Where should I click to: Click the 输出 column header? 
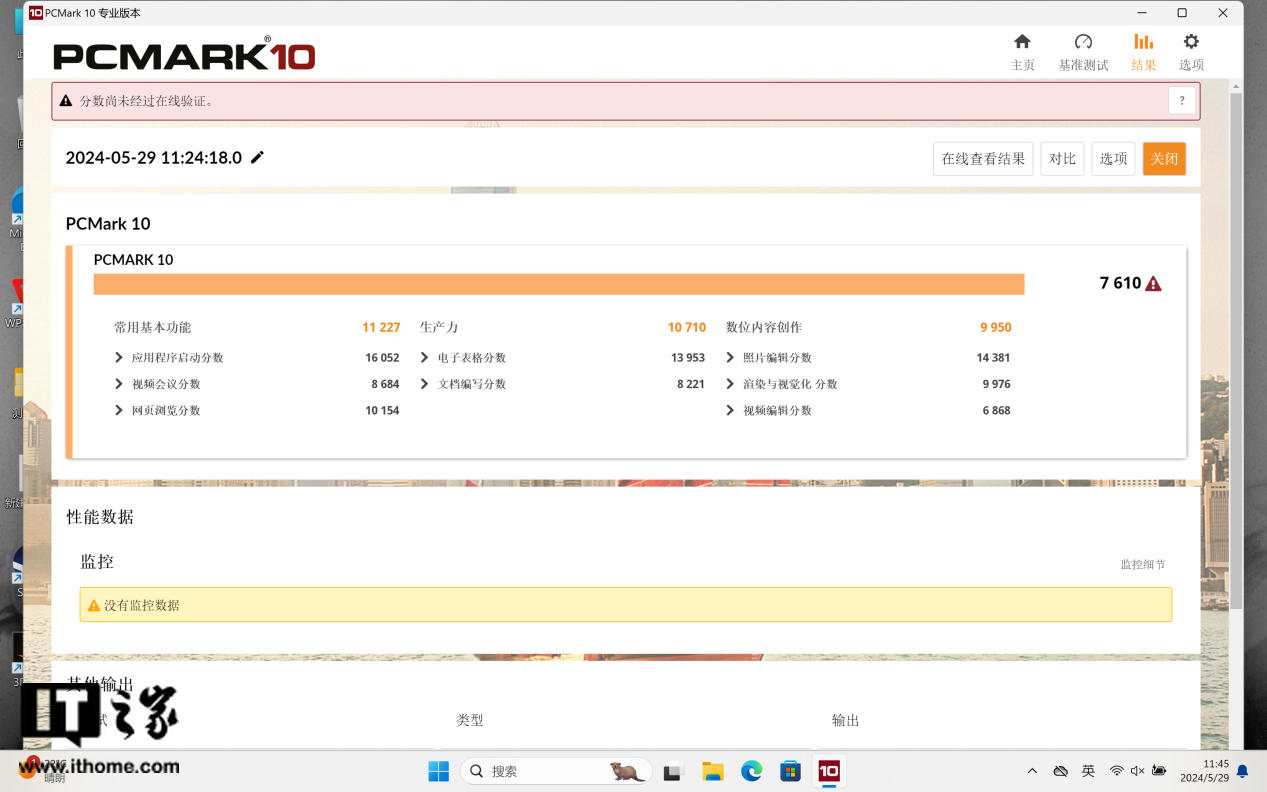pyautogui.click(x=846, y=720)
